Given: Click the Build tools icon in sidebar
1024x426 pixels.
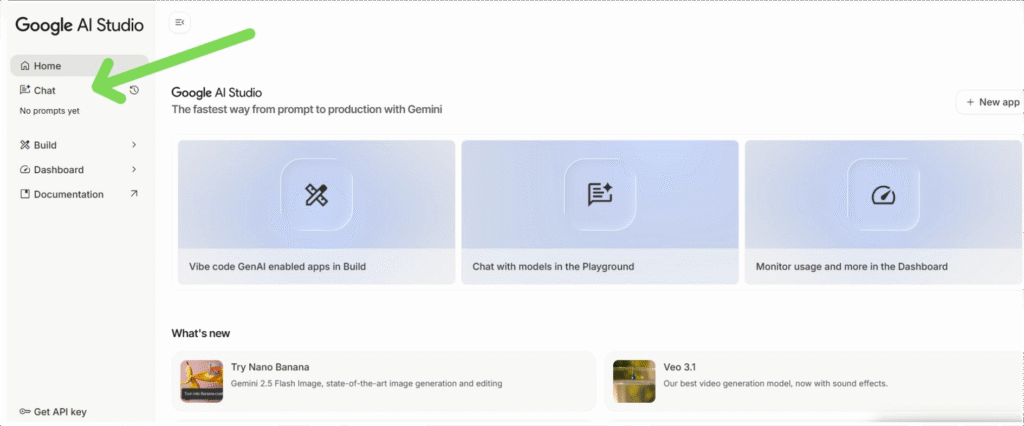Looking at the screenshot, I should pos(25,145).
